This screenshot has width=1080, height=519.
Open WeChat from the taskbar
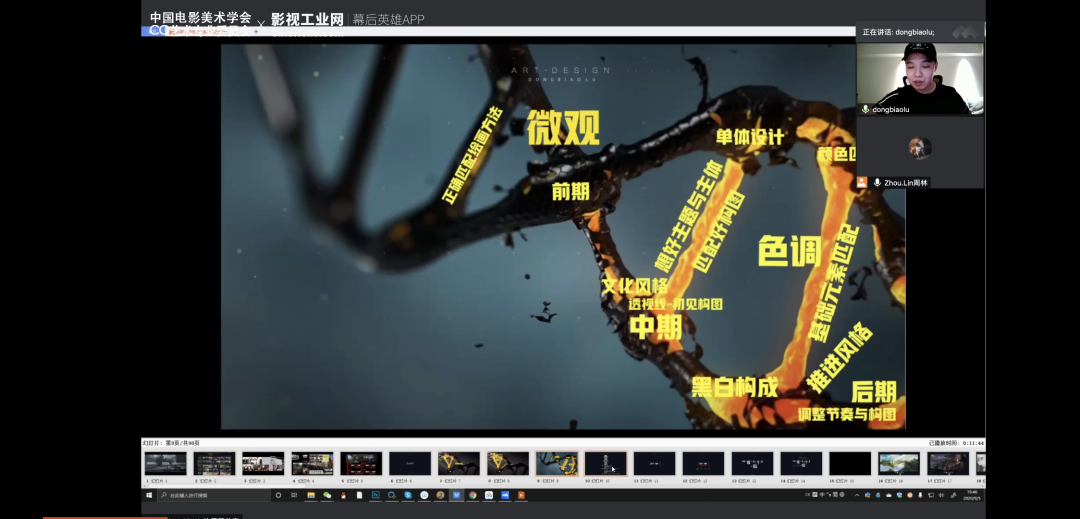tap(327, 495)
